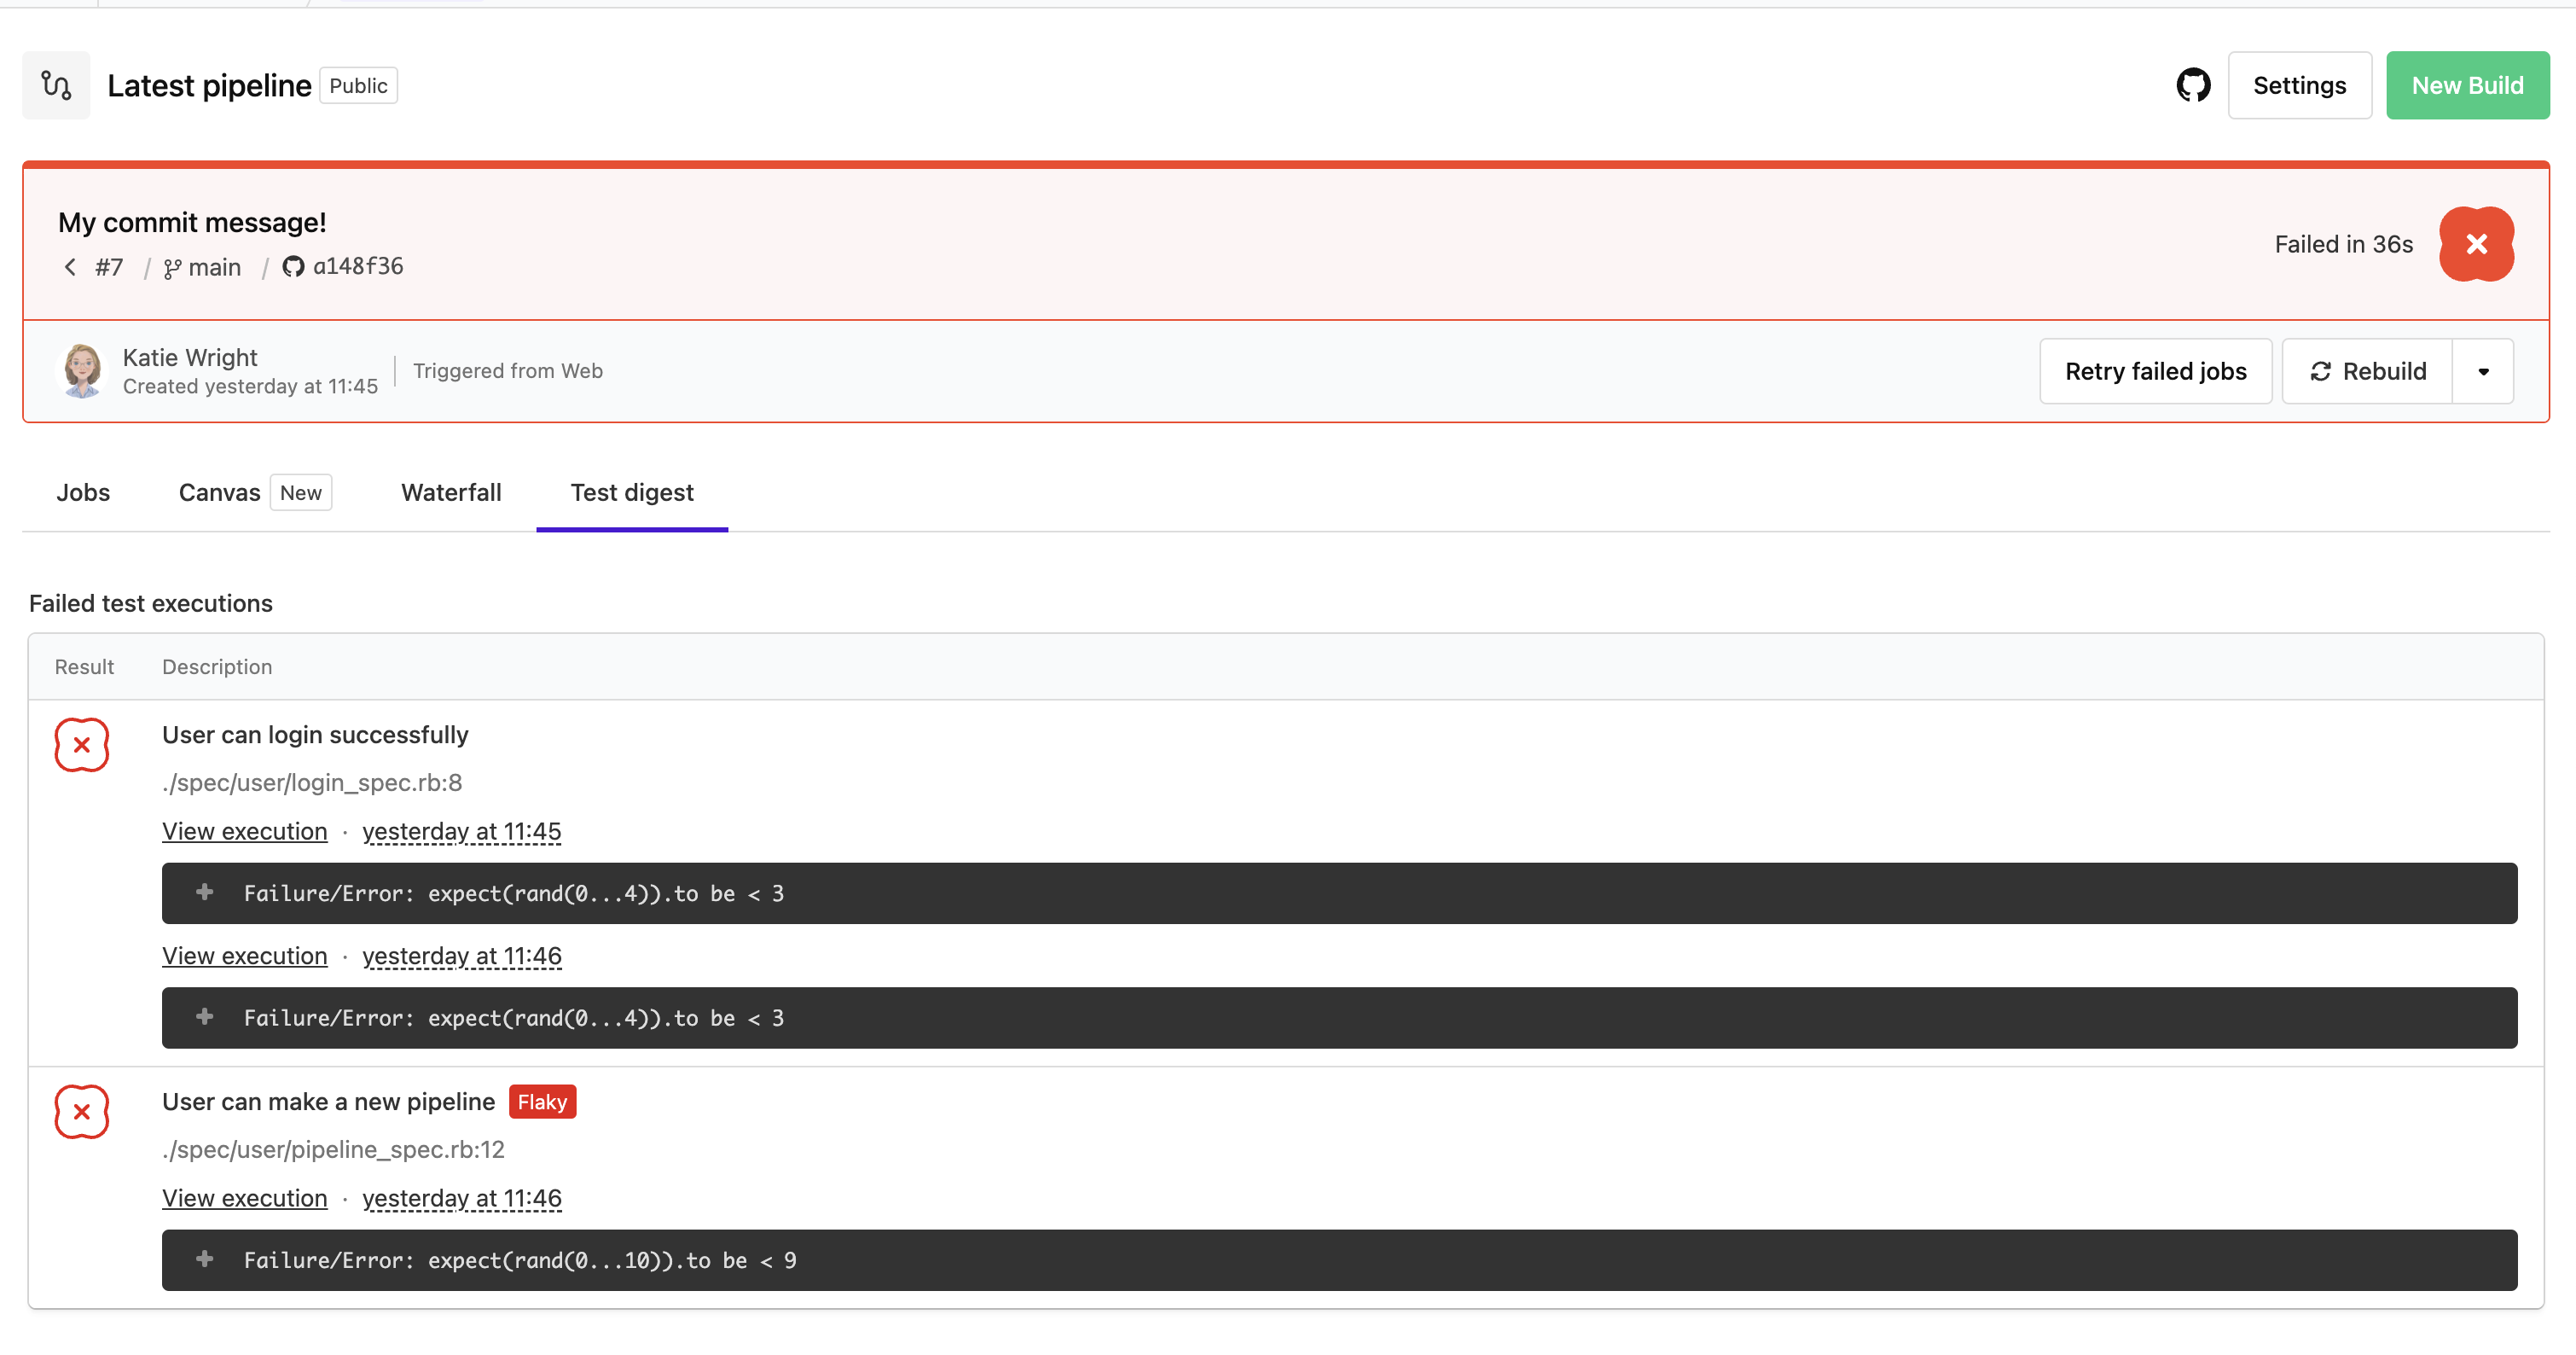Image resolution: width=2576 pixels, height=1355 pixels.
Task: Open the first View execution link
Action: [x=244, y=831]
